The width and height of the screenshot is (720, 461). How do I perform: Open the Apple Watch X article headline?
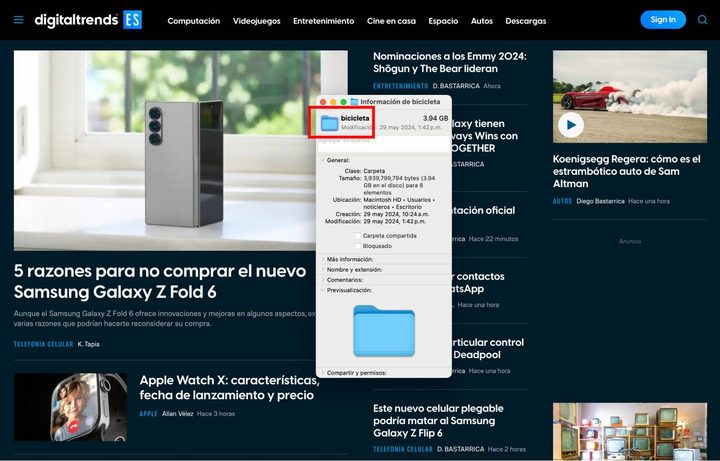229,388
